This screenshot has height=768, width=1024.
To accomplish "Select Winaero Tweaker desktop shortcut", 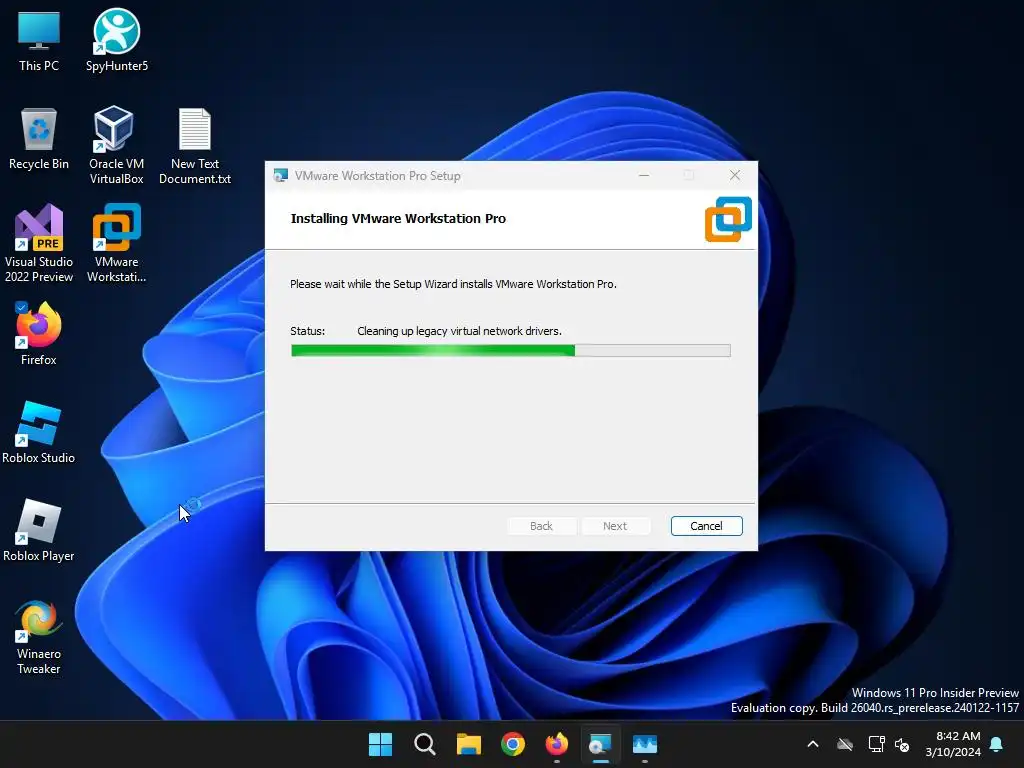I will (x=39, y=637).
